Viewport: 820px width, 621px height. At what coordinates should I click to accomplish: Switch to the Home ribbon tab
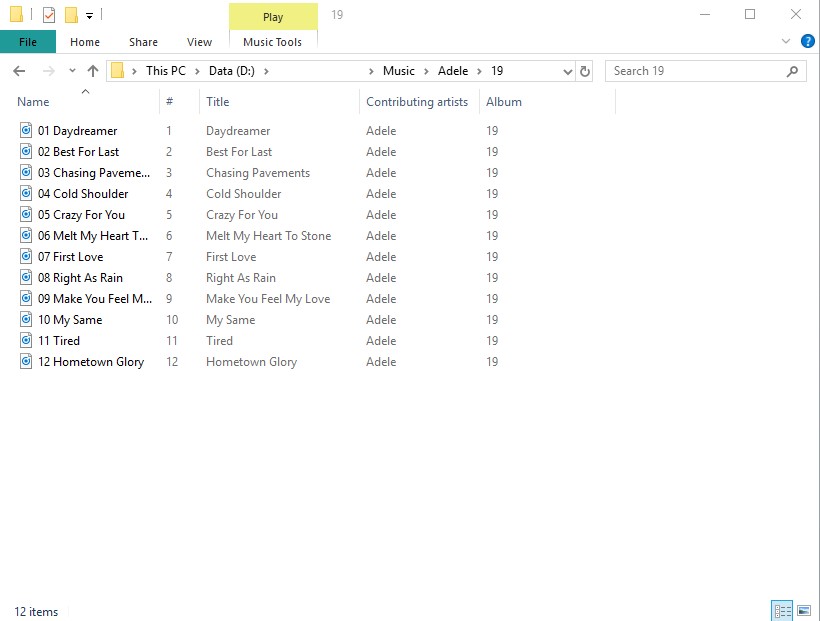(x=85, y=42)
